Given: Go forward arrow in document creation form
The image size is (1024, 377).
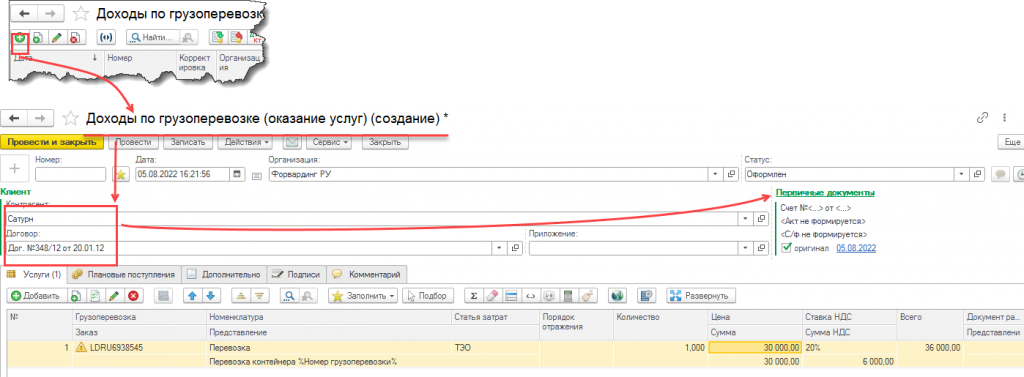Looking at the screenshot, I should pos(39,118).
